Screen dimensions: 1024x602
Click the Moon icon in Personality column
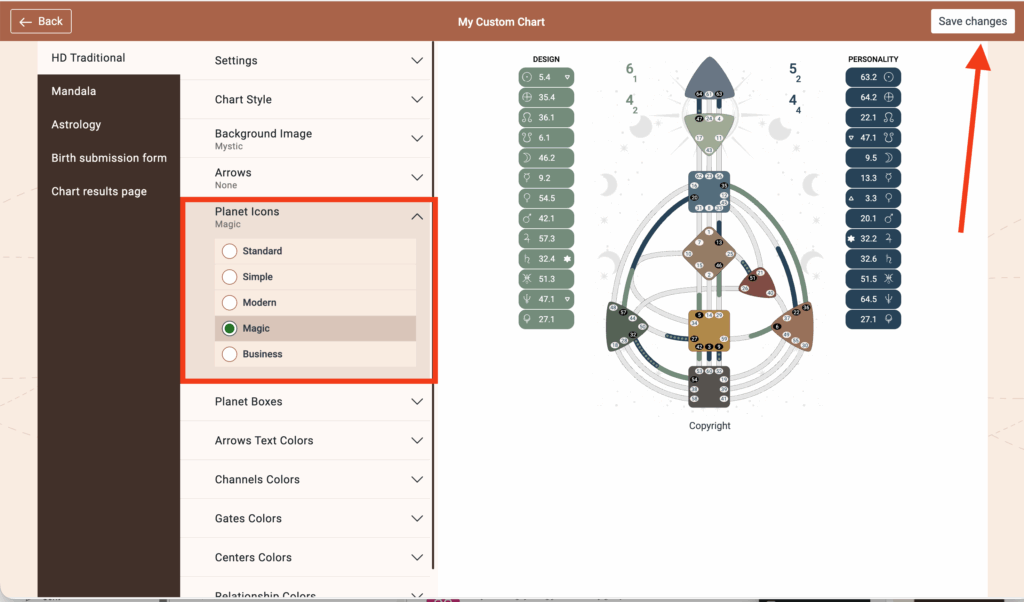[x=889, y=158]
